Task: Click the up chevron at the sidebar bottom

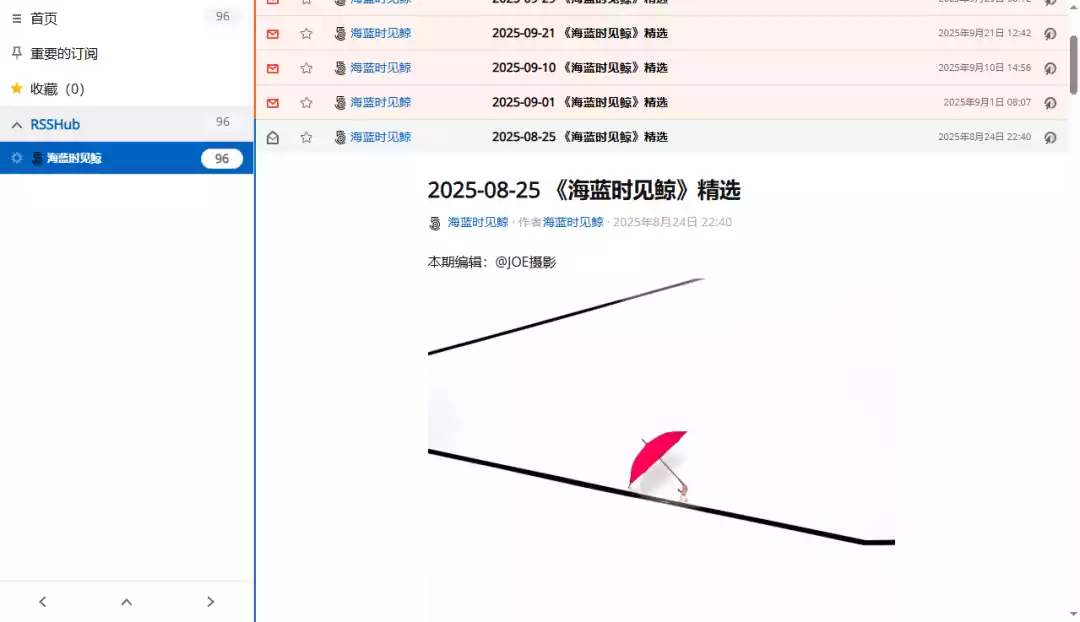Action: [126, 601]
